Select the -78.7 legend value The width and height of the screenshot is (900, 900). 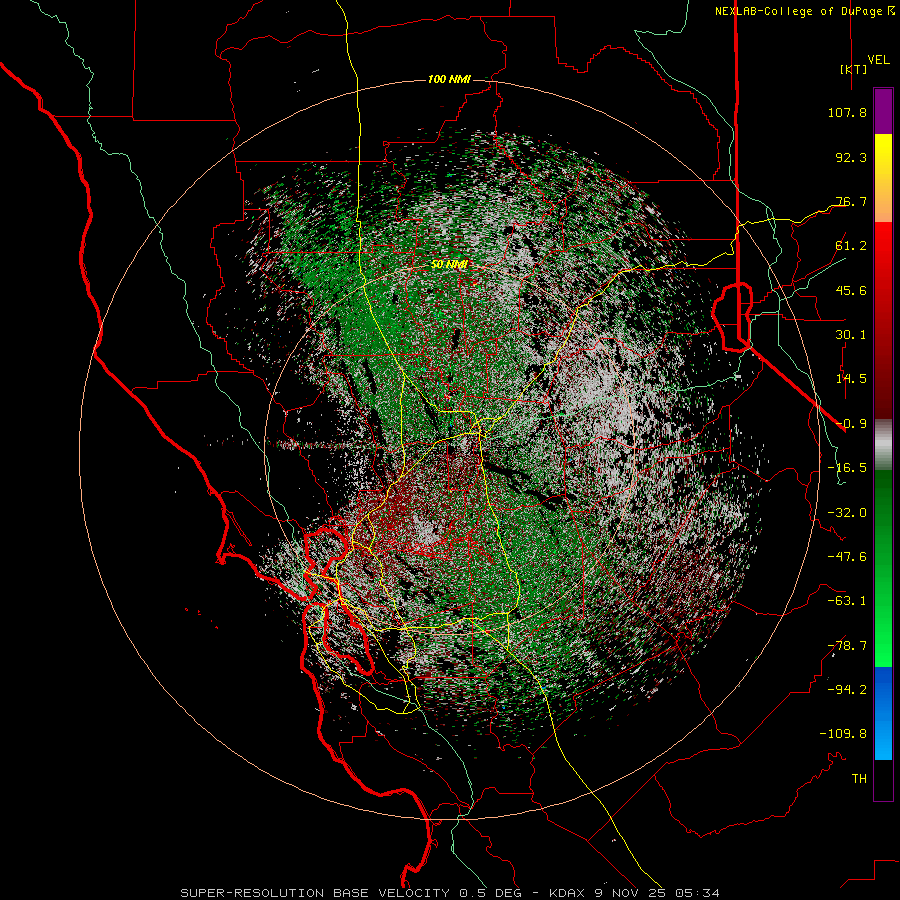(847, 646)
